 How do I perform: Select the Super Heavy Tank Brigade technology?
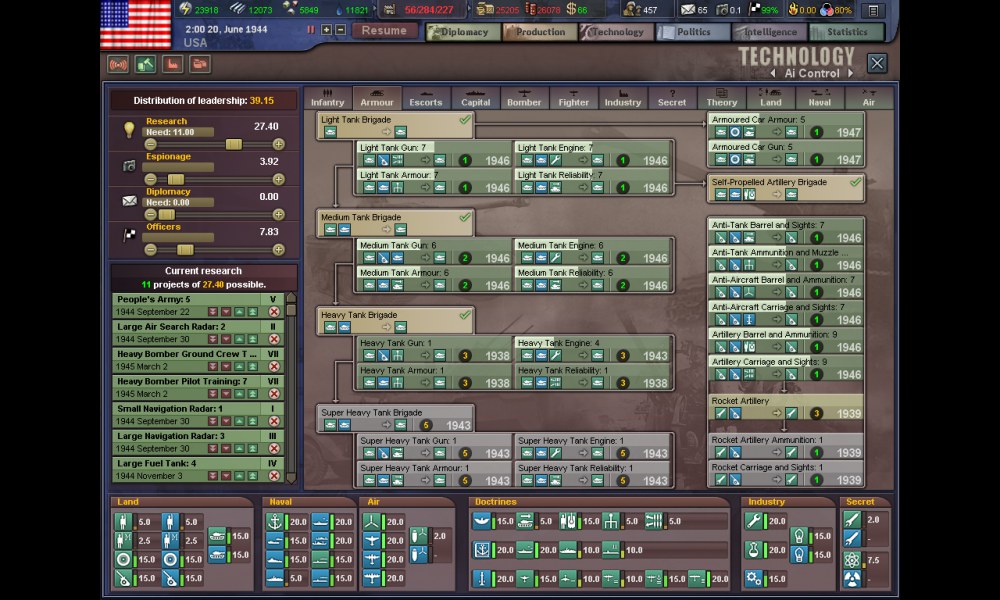pos(395,418)
